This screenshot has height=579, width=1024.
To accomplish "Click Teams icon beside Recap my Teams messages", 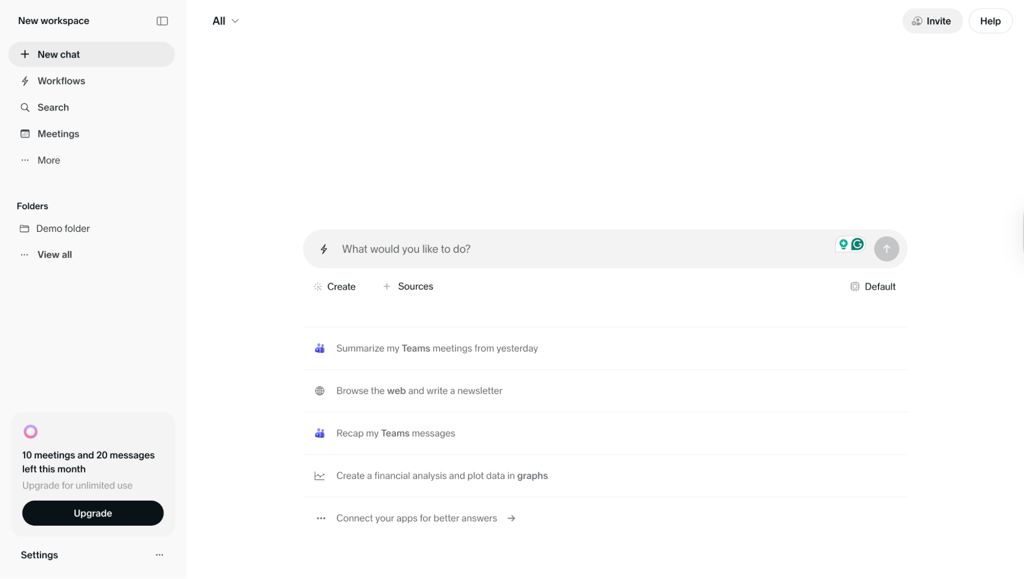I will click(319, 433).
